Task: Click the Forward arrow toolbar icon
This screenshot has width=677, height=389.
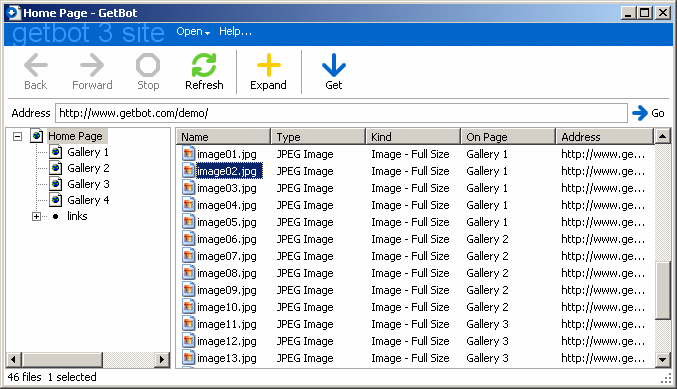Action: 92,65
